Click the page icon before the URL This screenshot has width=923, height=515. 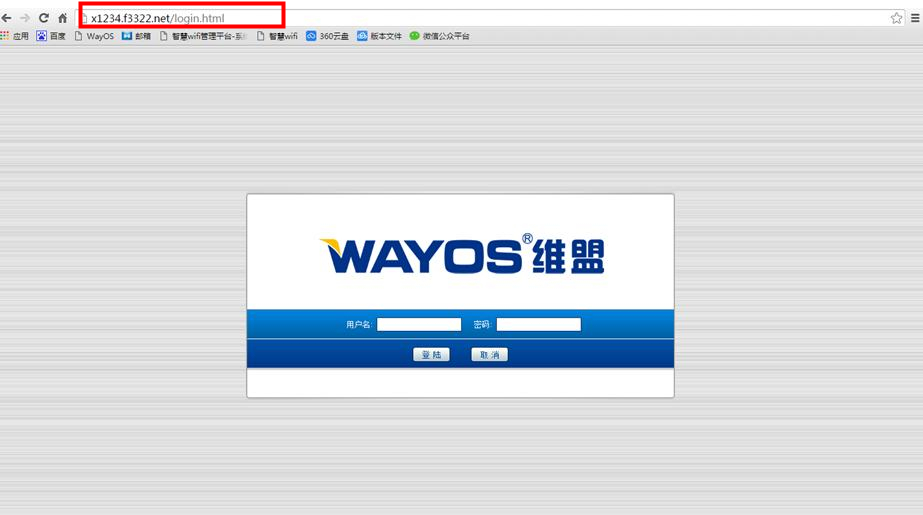84,18
